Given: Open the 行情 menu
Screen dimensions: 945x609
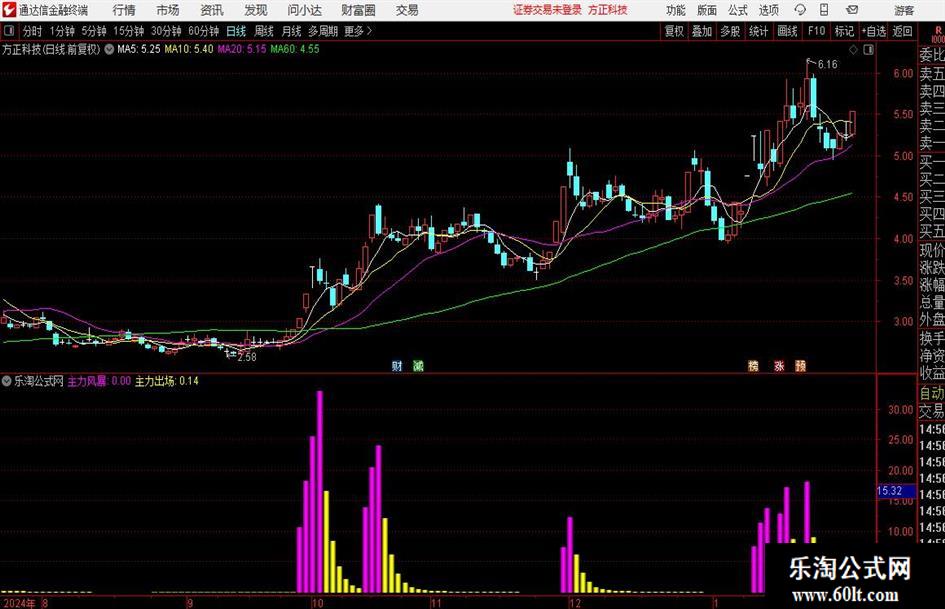Looking at the screenshot, I should (124, 10).
